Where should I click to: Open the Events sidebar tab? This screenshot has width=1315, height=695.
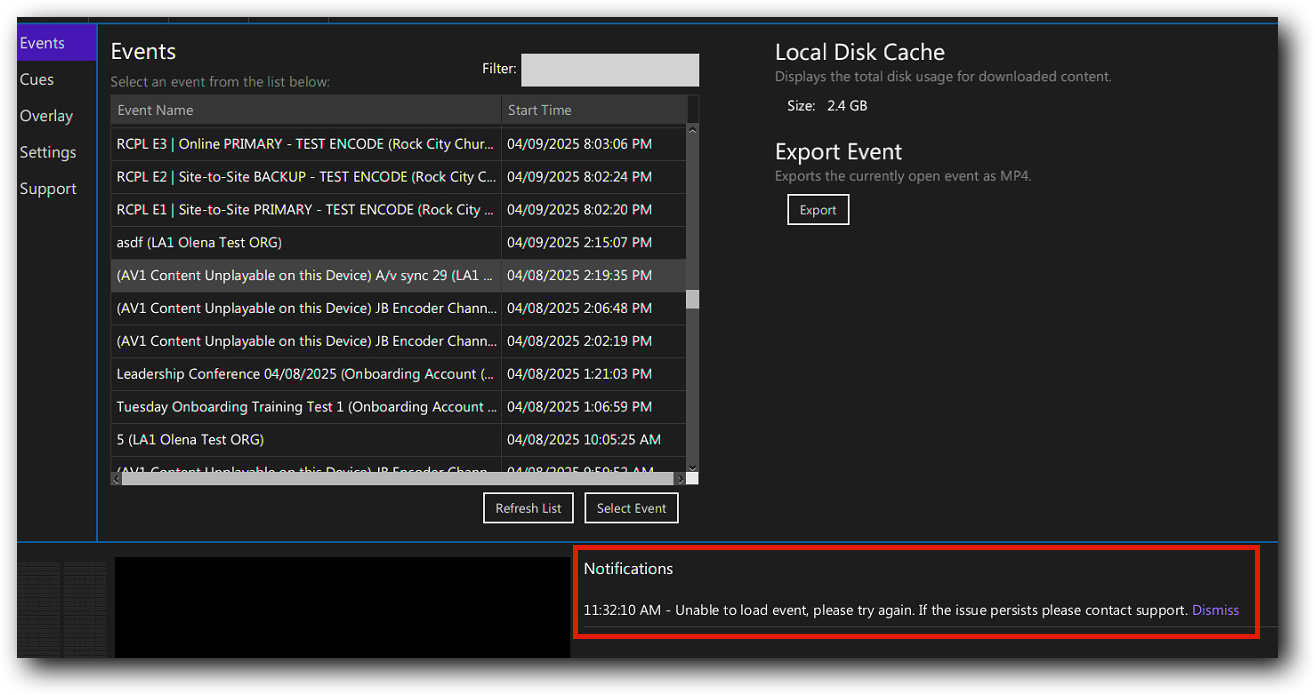43,43
